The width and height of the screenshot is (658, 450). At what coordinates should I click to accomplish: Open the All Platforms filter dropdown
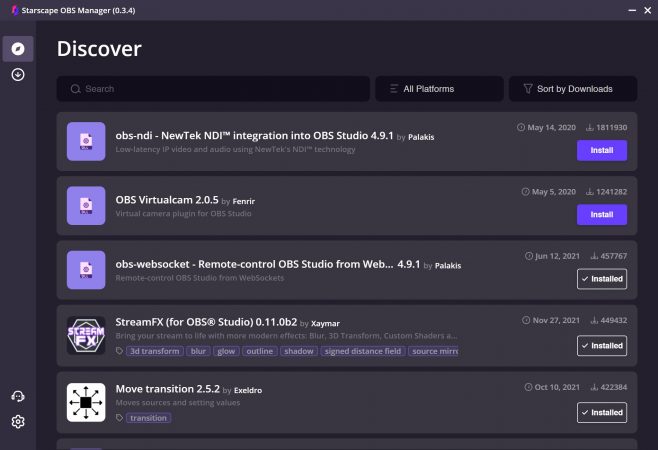(x=437, y=89)
